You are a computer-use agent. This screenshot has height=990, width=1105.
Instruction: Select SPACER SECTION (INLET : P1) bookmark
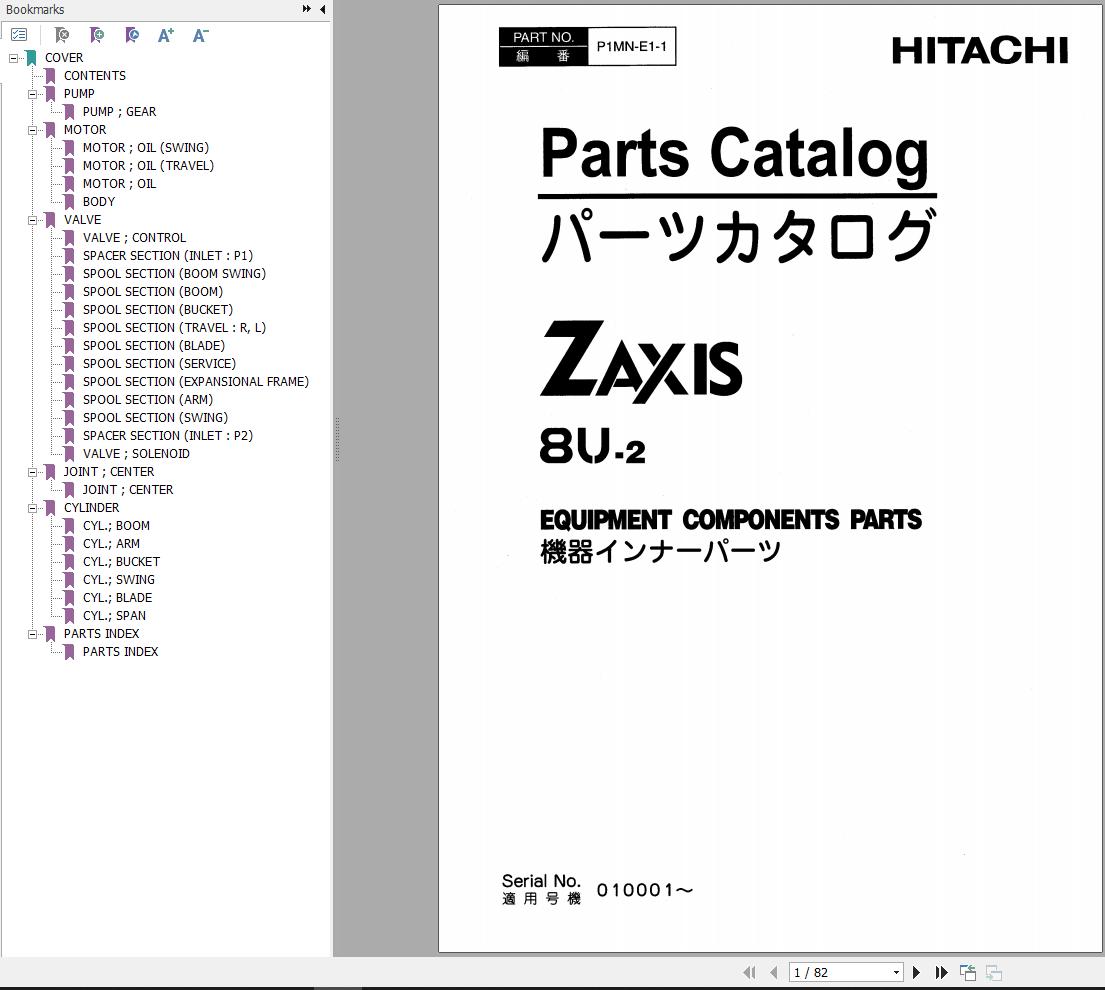coord(168,256)
